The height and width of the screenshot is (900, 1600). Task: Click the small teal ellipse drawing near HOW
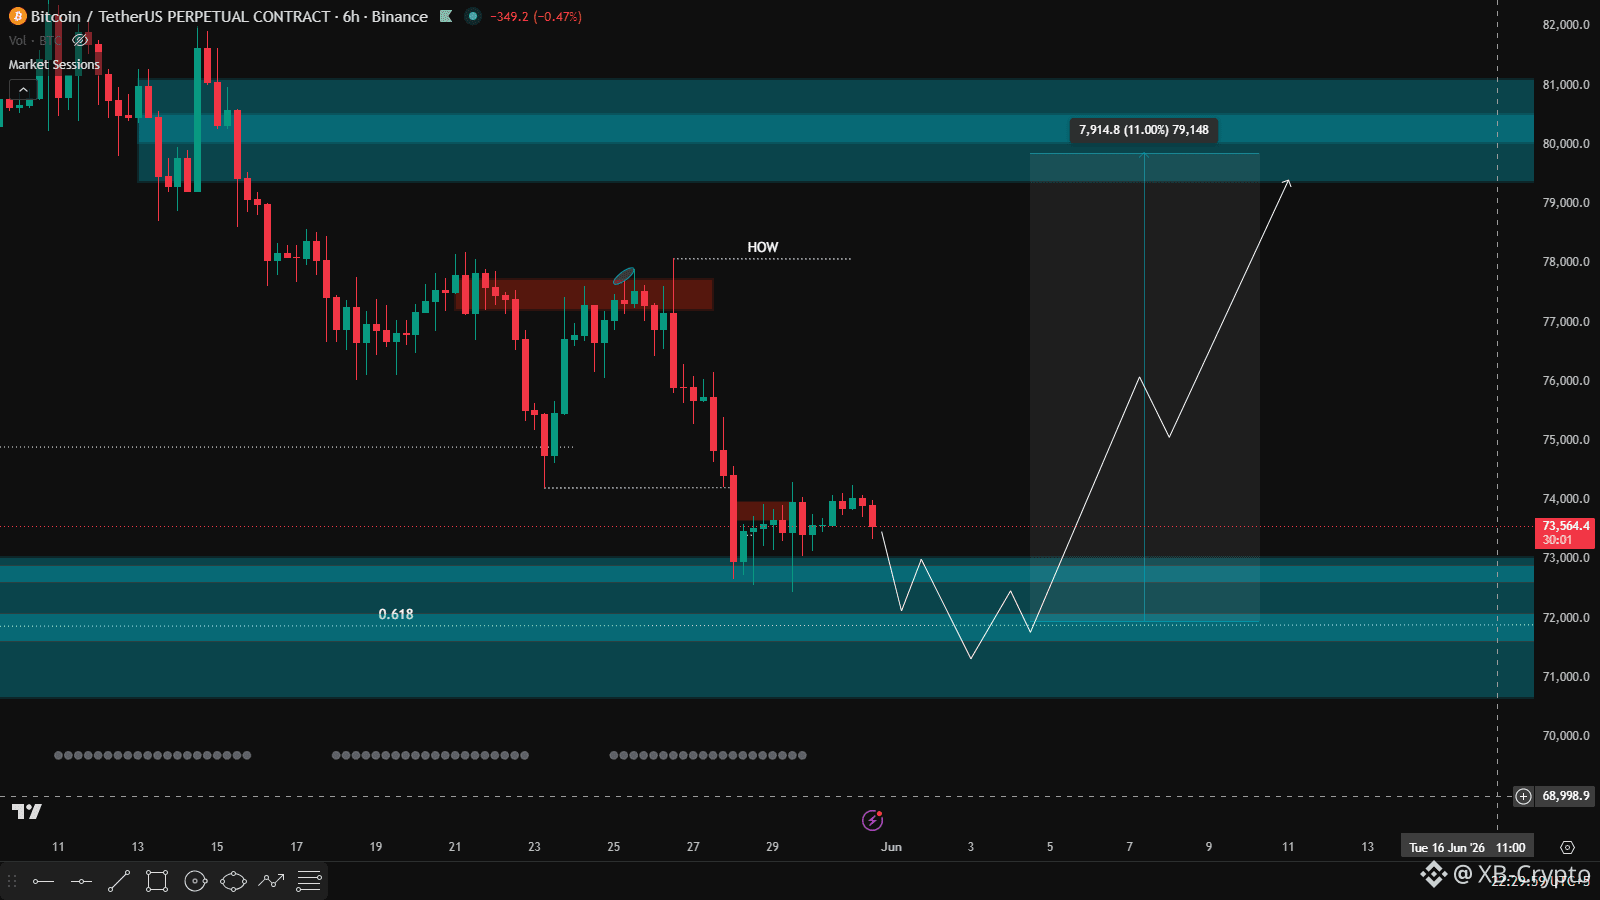click(x=624, y=276)
